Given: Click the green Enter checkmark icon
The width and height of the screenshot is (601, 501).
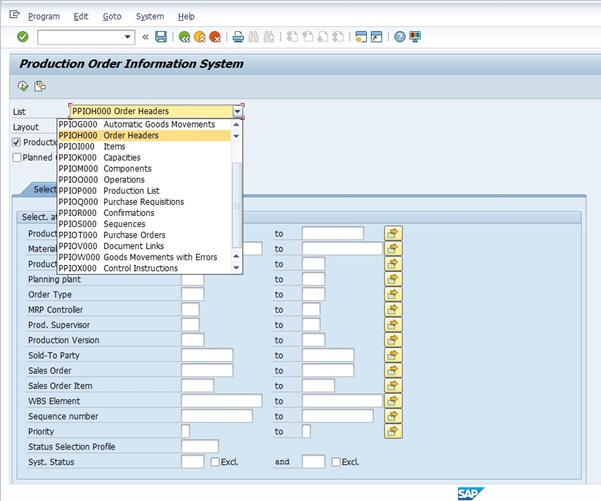Looking at the screenshot, I should click(23, 37).
